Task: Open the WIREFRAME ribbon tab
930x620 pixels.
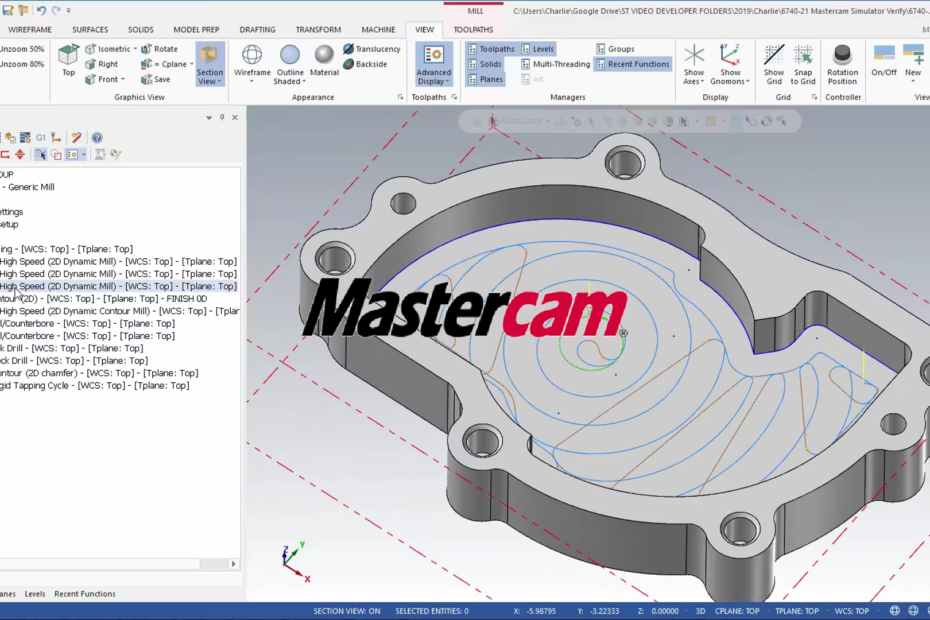Action: pos(30,30)
